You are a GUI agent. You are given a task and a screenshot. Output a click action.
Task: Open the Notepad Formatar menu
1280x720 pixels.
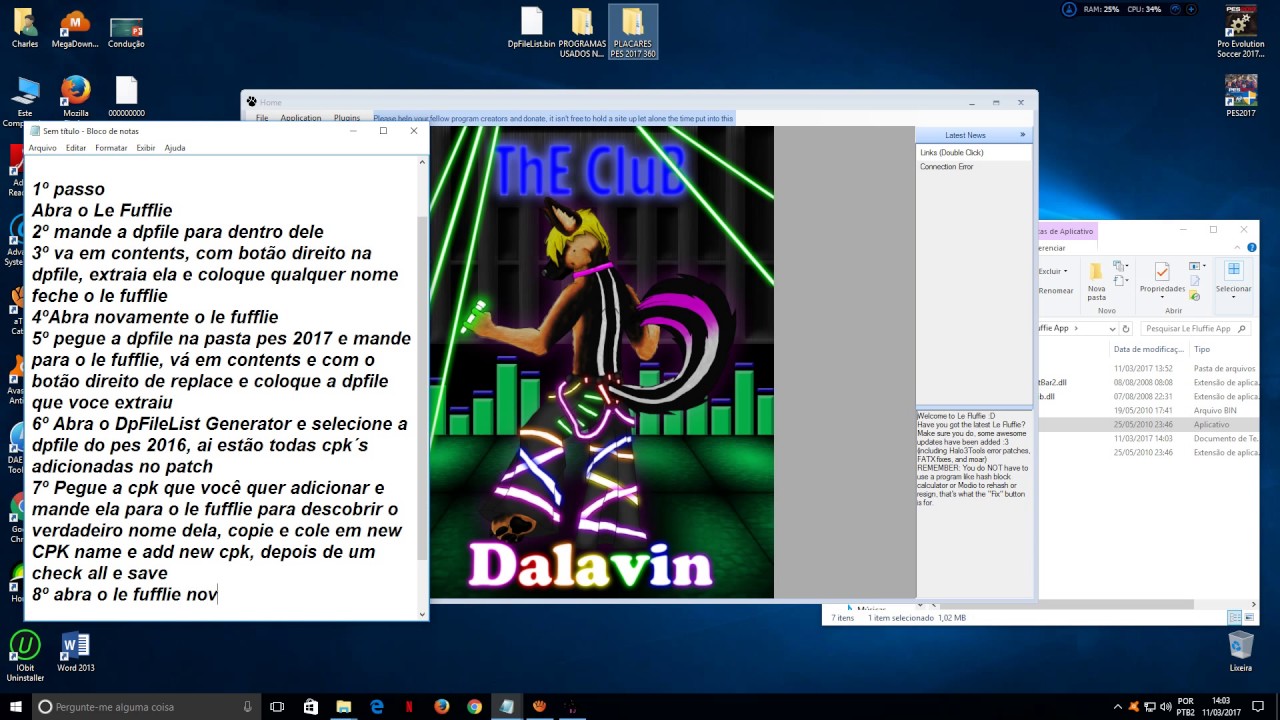[x=111, y=148]
